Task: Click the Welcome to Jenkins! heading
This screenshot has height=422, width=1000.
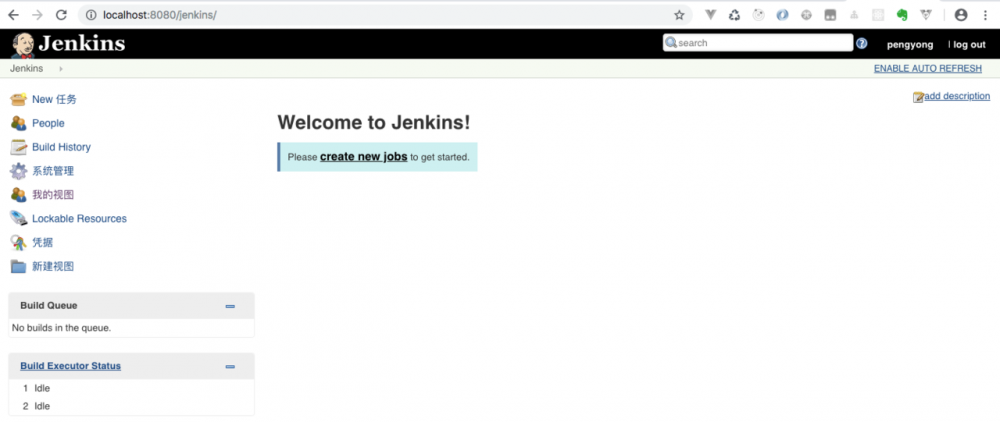Action: click(374, 122)
